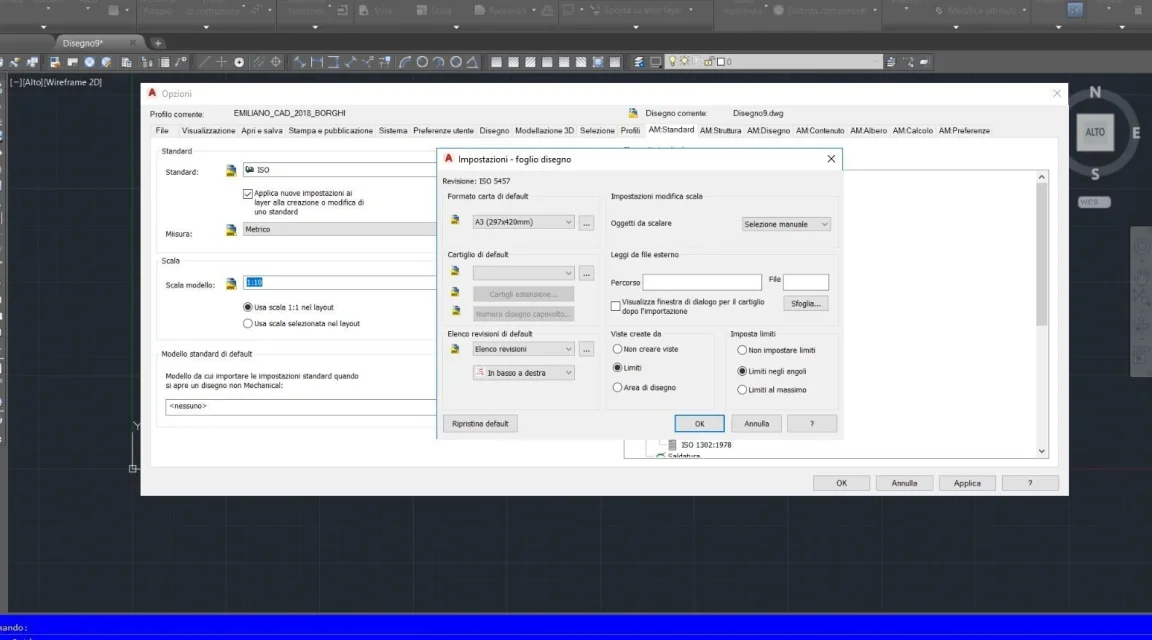Click the monitor icon beside the layer list
This screenshot has height=640, width=1152.
(x=655, y=62)
